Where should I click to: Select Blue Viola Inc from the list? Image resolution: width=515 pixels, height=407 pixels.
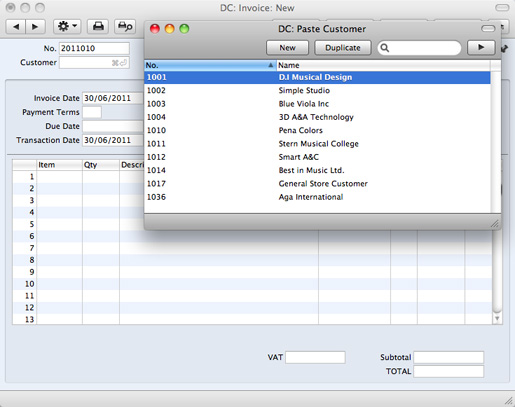point(317,104)
